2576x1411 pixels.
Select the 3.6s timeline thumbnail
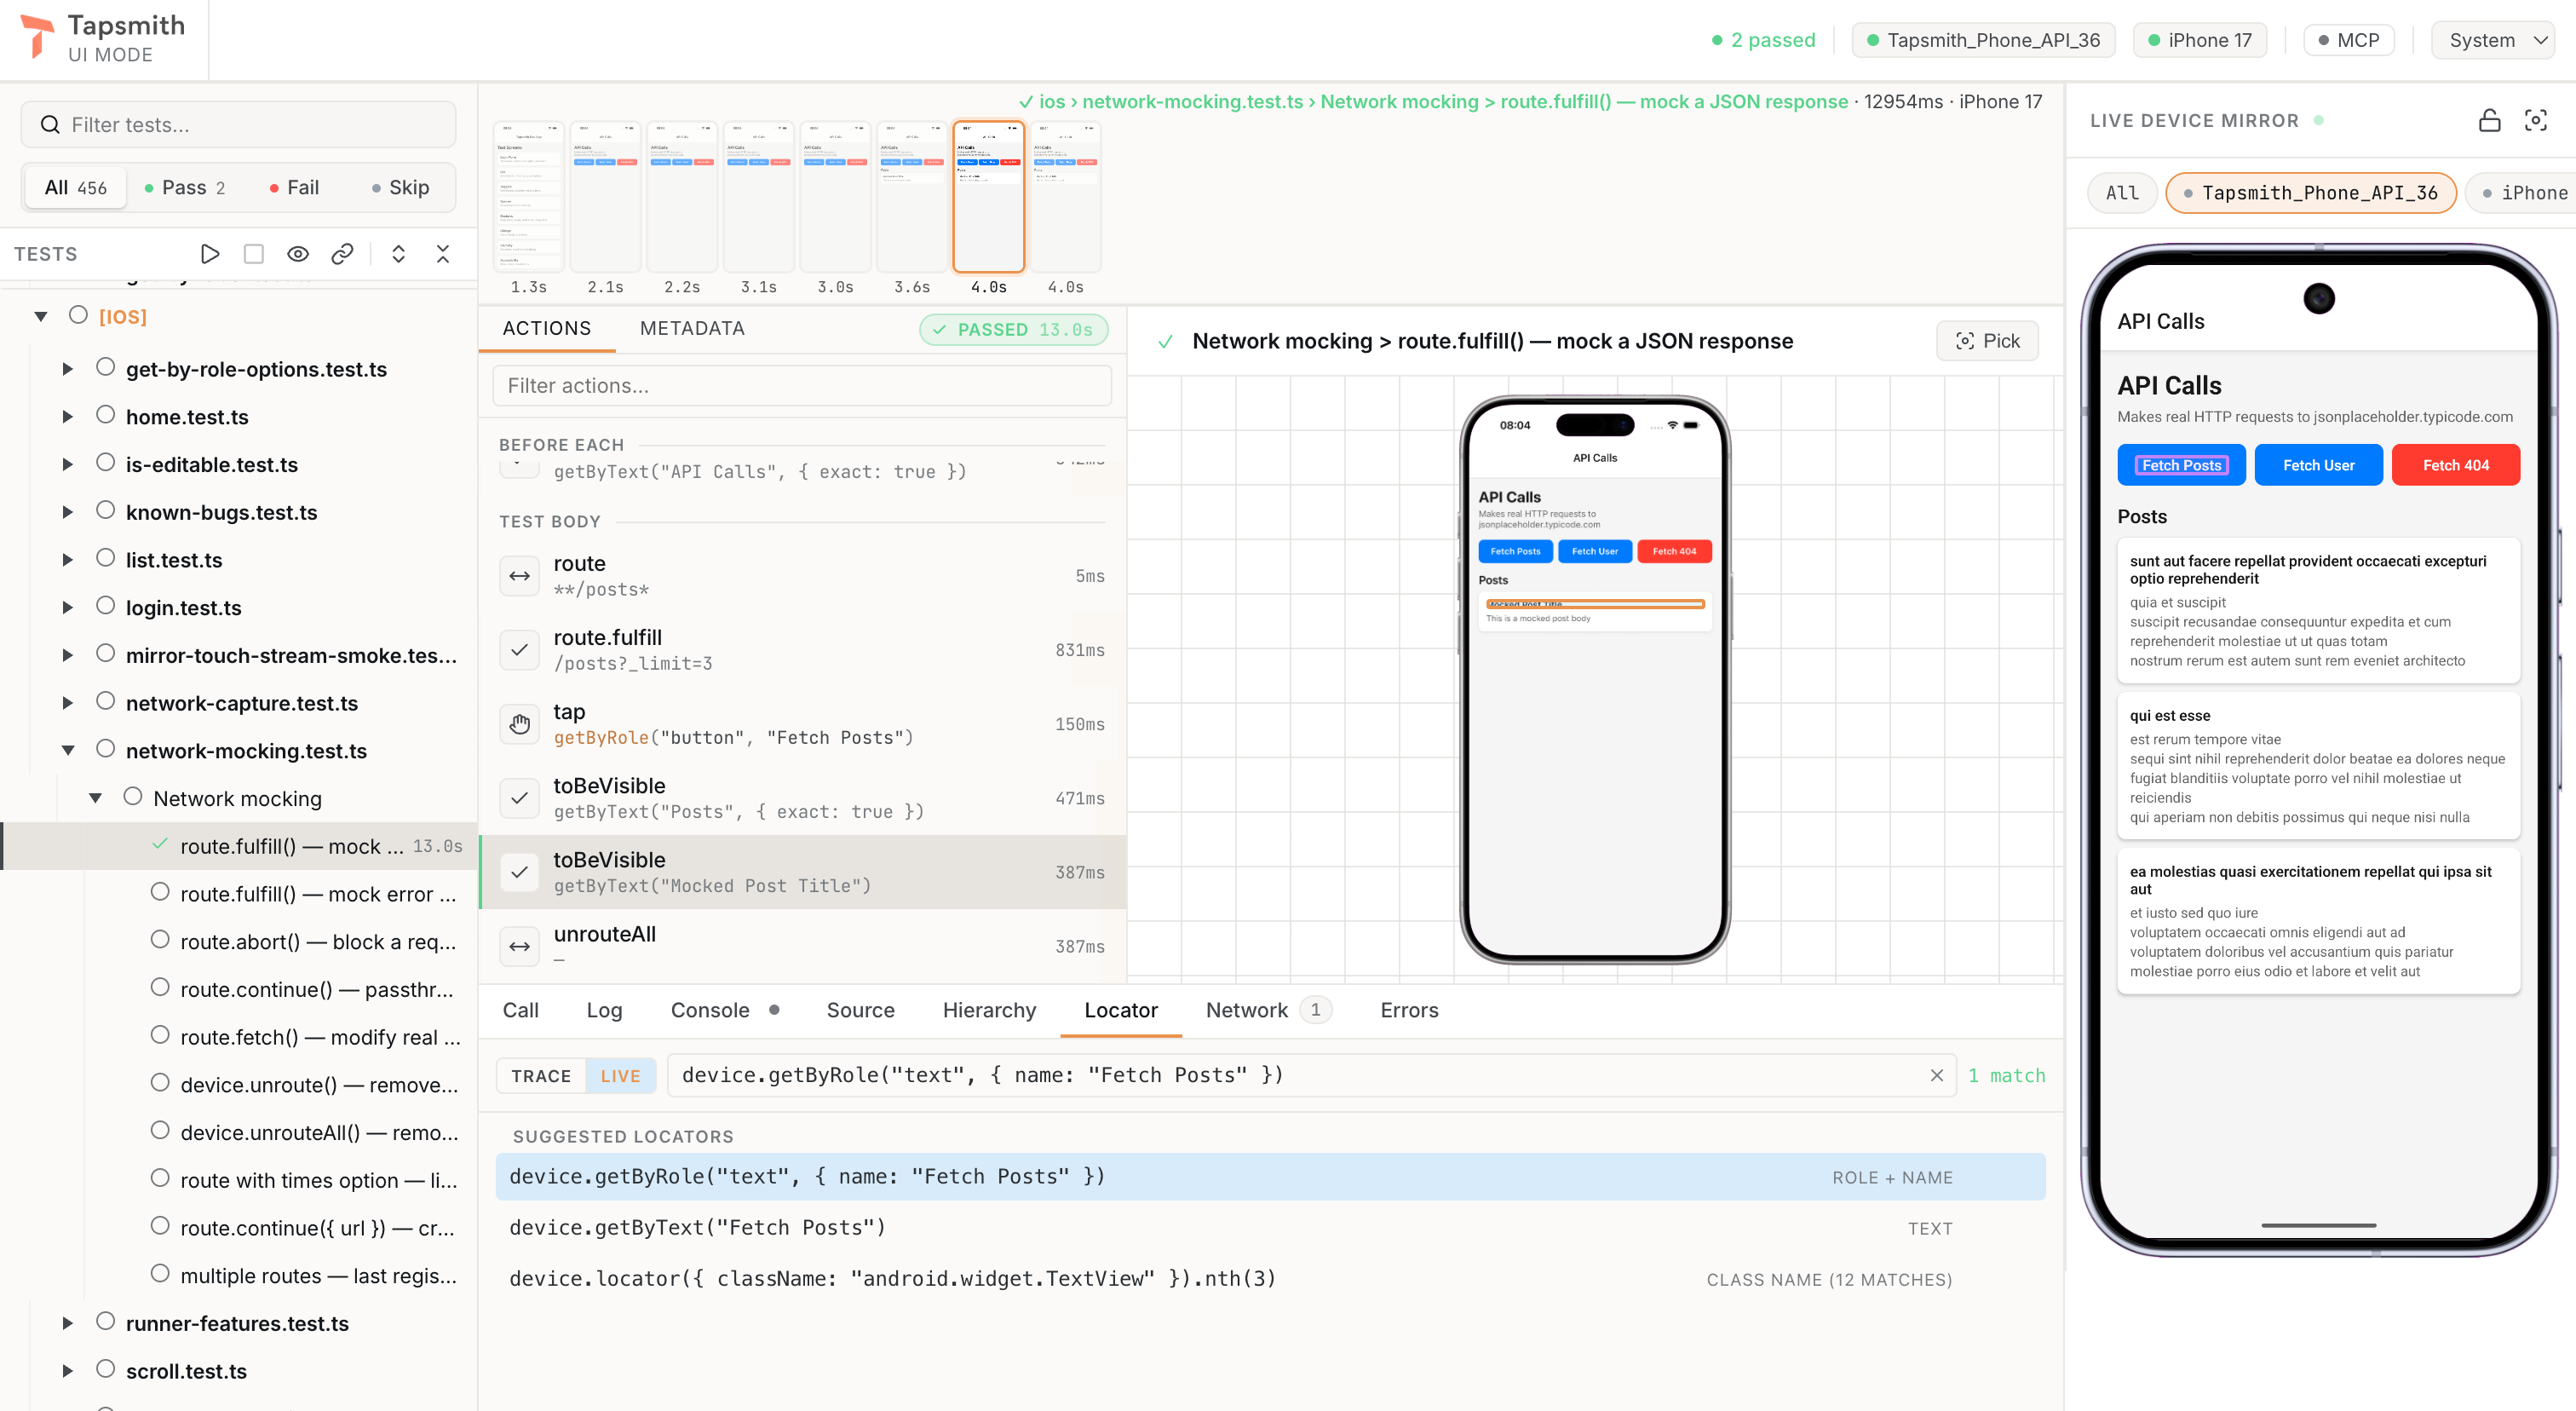click(912, 197)
